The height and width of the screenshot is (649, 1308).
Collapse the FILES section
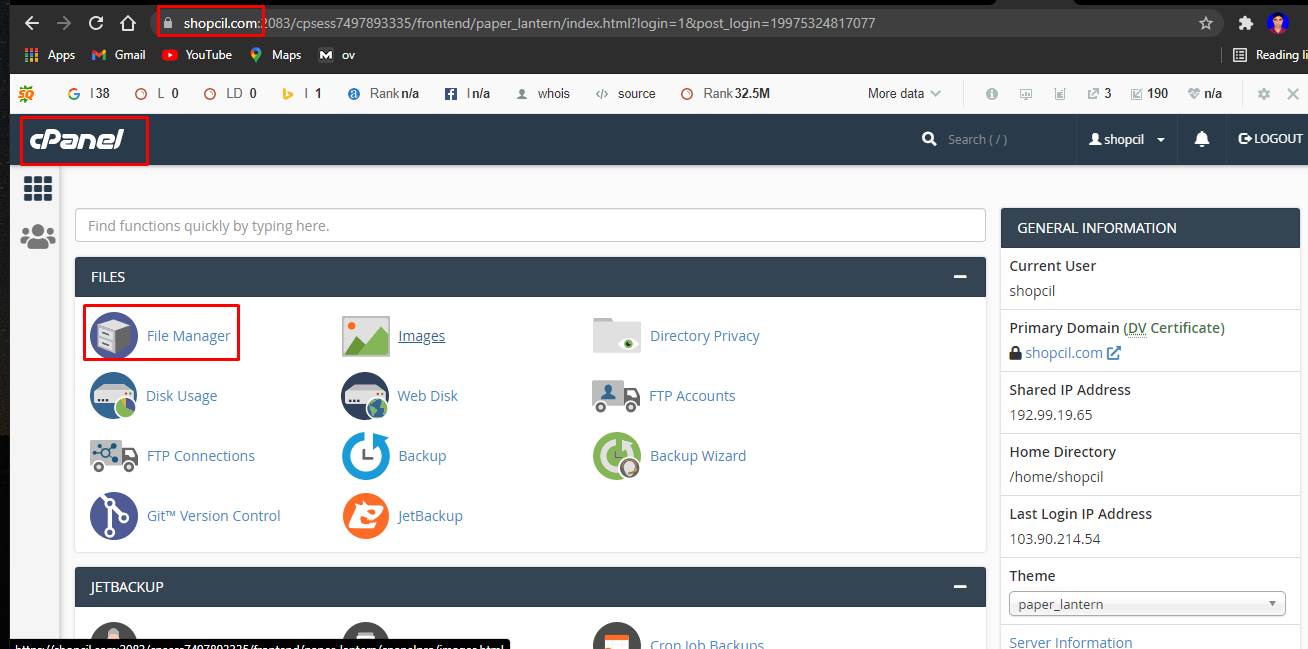pyautogui.click(x=959, y=277)
